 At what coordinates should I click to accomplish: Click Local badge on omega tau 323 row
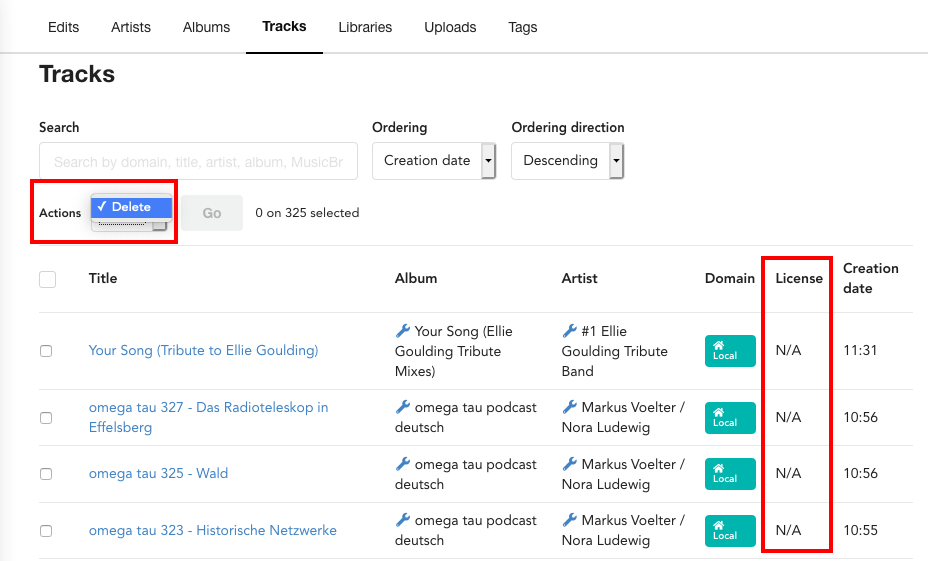pyautogui.click(x=730, y=531)
